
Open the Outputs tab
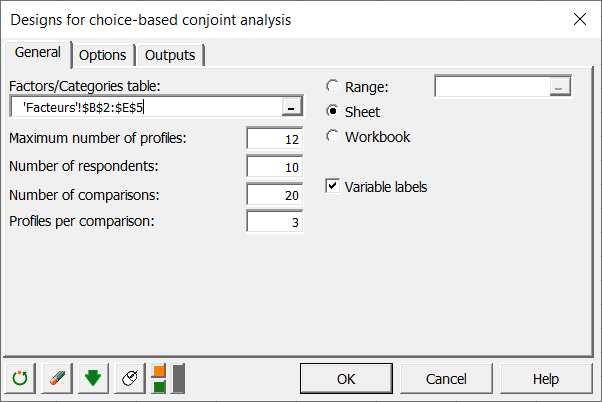pos(170,55)
